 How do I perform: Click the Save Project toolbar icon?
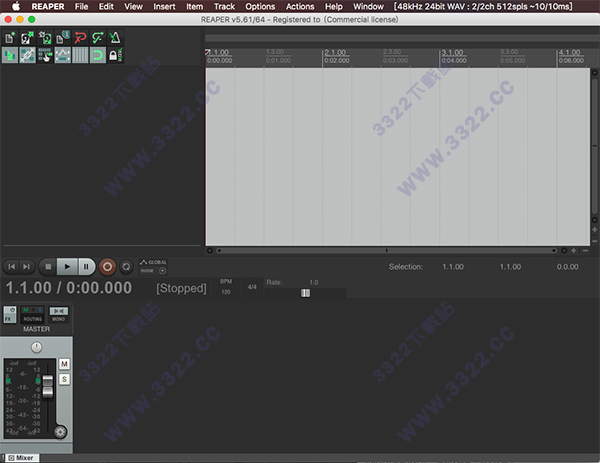click(45, 37)
